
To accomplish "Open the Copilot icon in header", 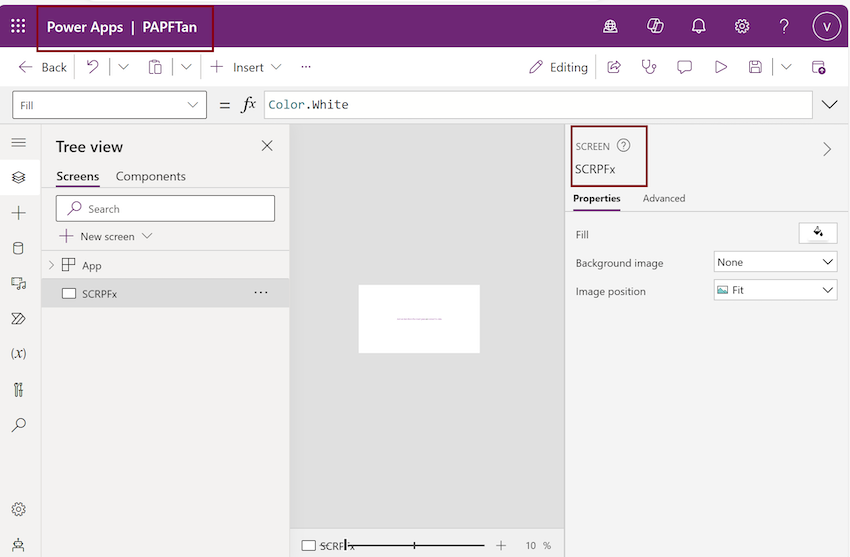I will pos(655,26).
